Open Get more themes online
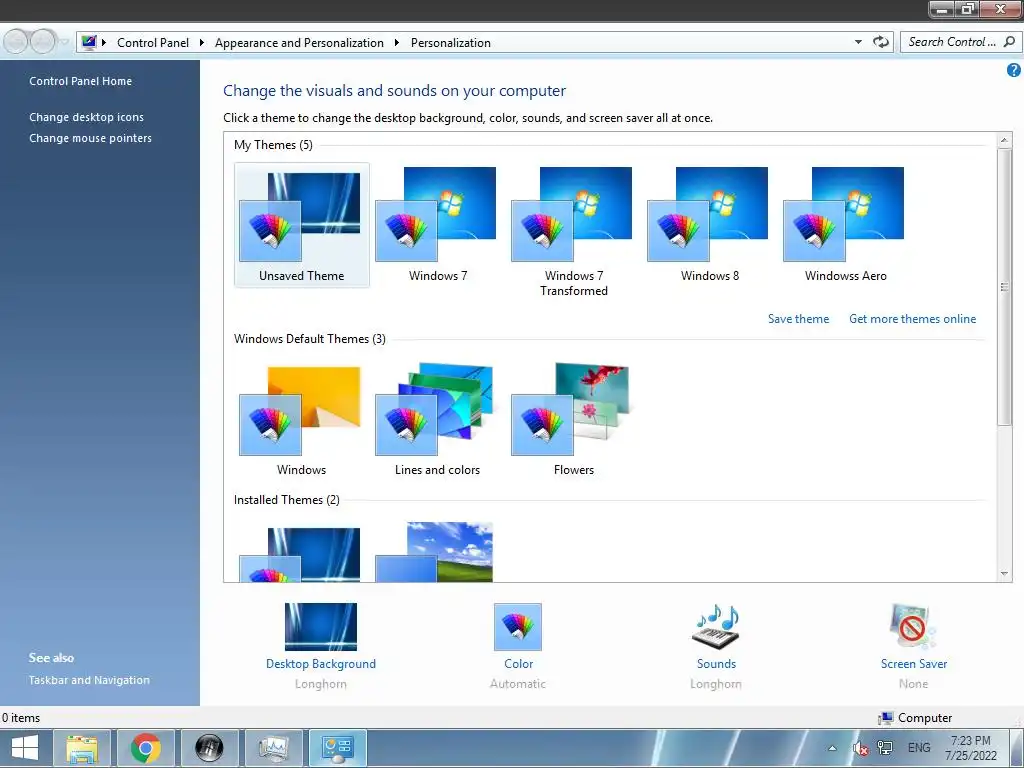This screenshot has width=1024, height=768. click(912, 319)
